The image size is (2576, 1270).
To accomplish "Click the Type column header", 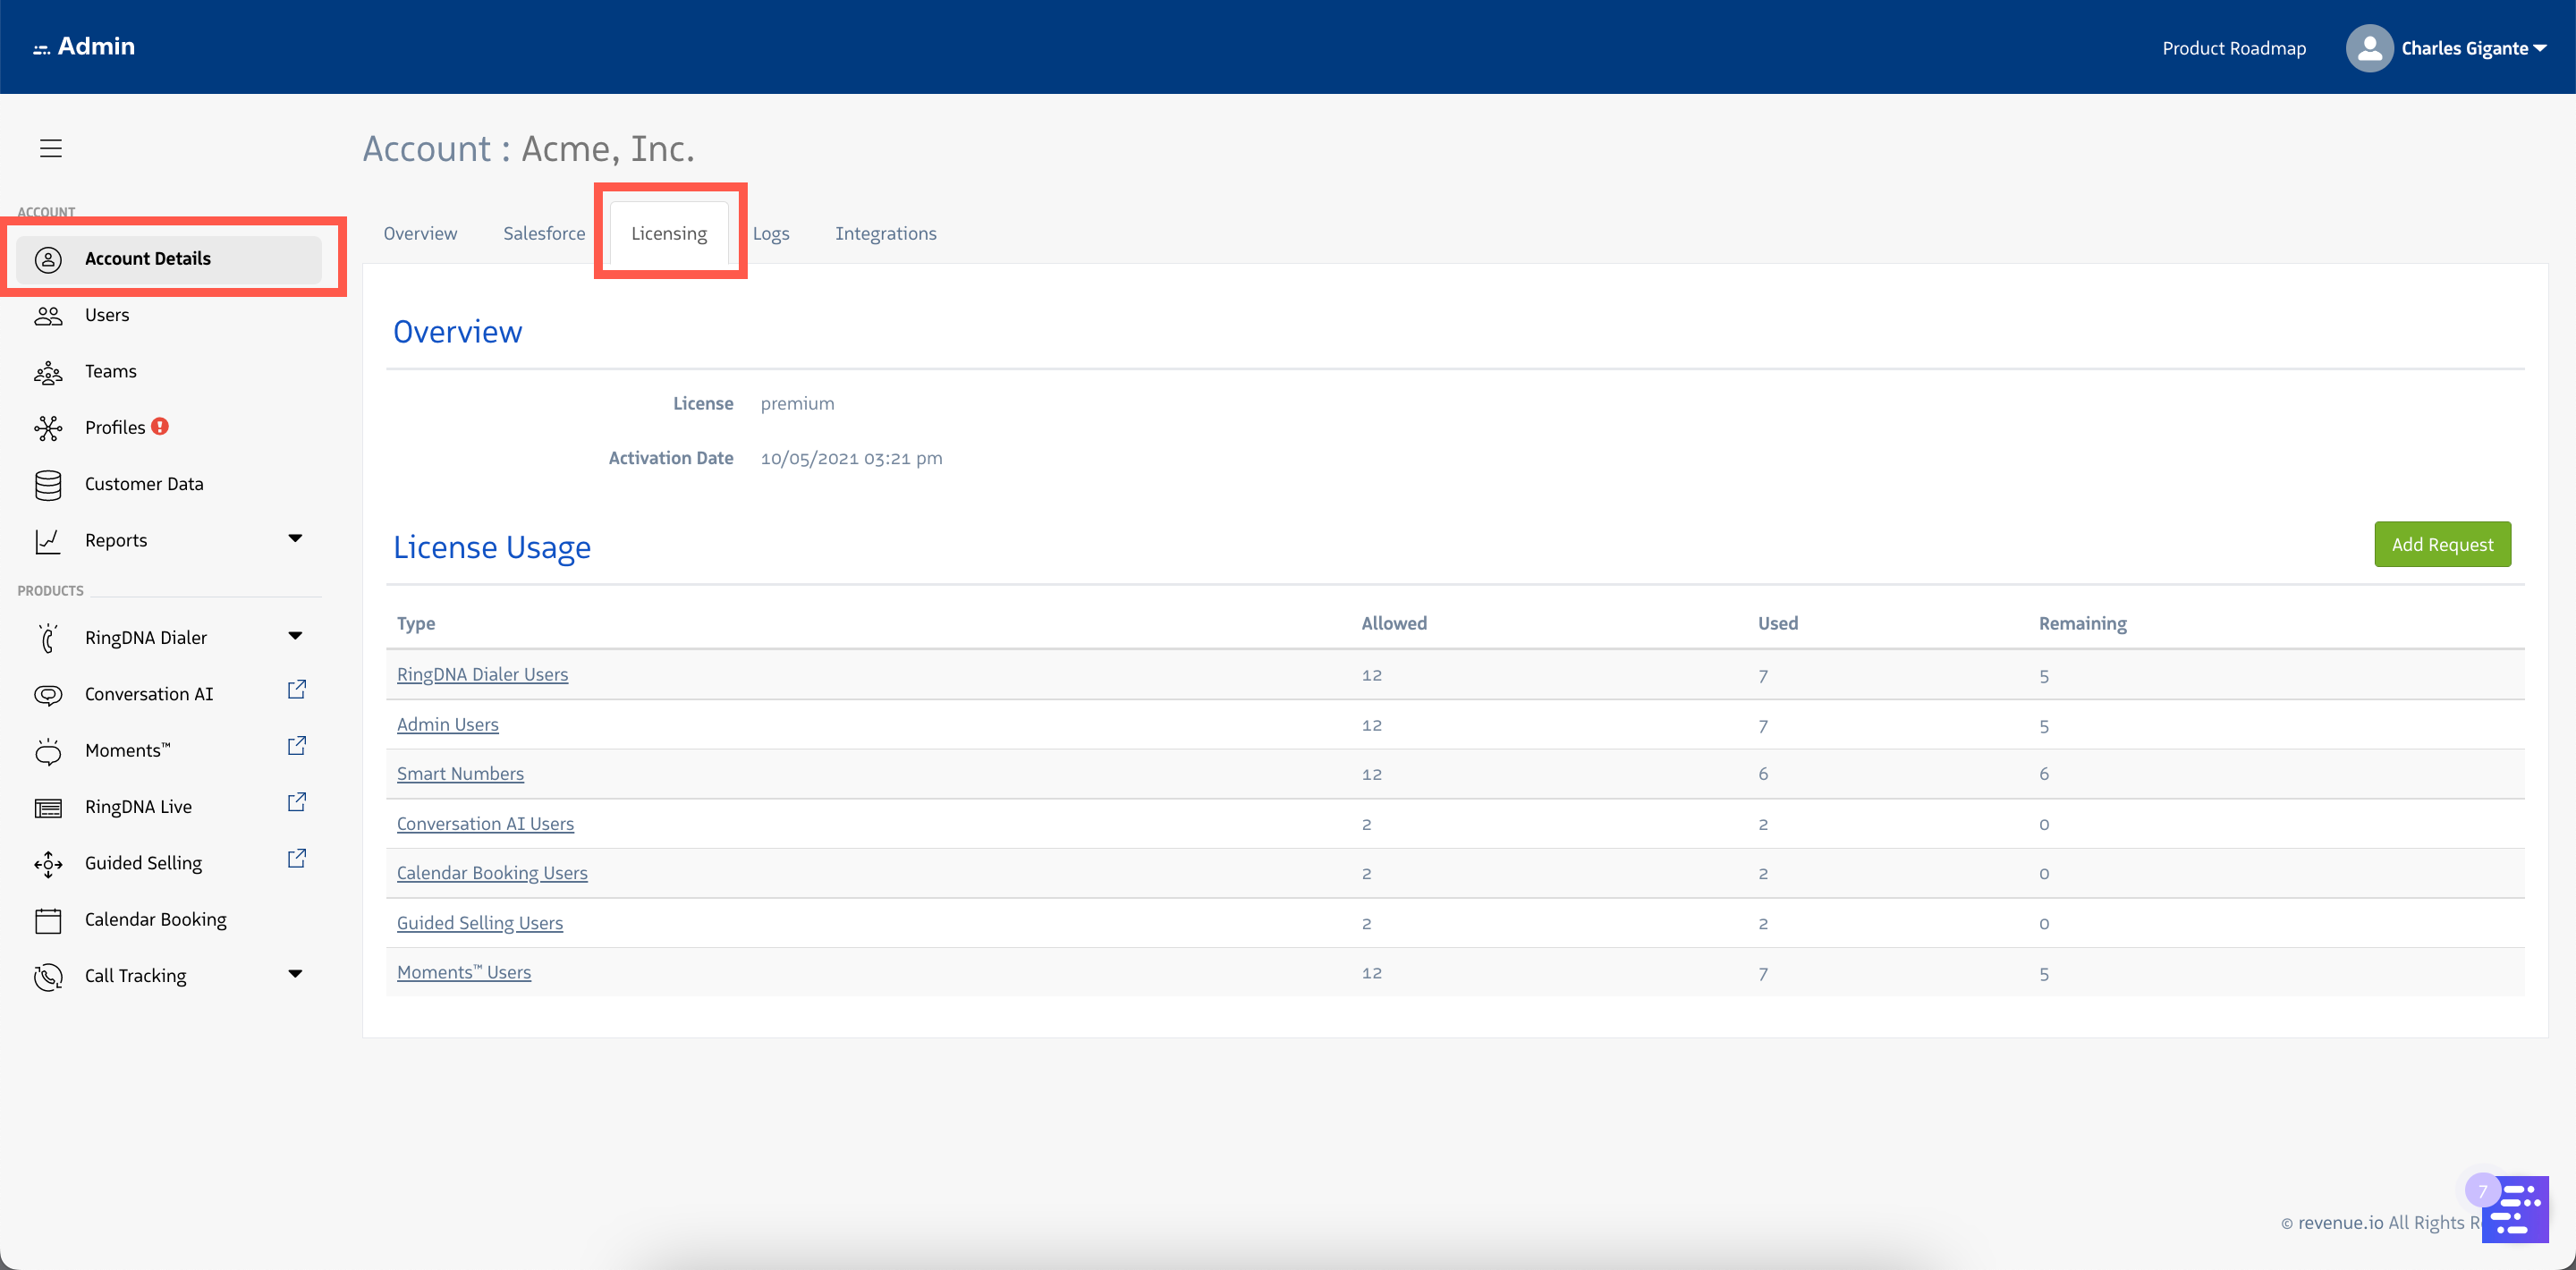I will pyautogui.click(x=416, y=623).
